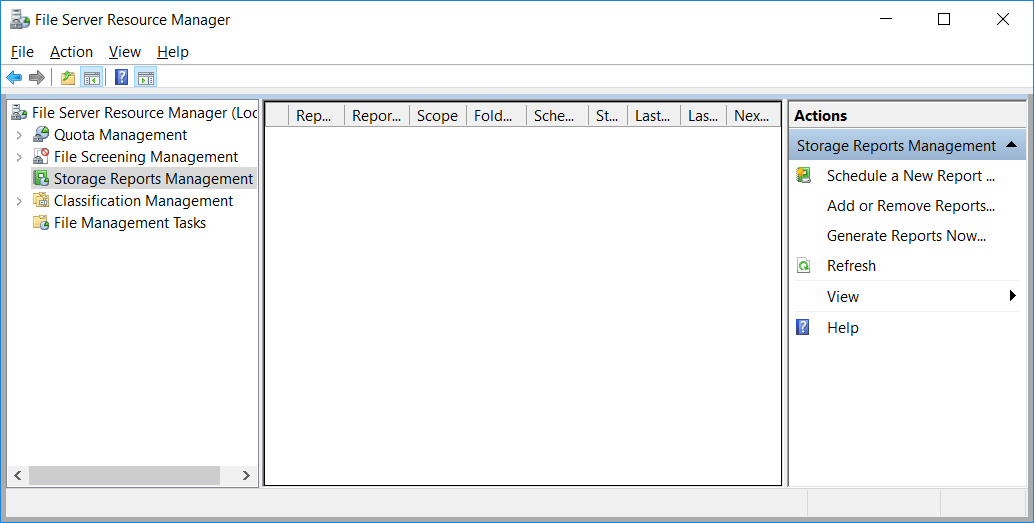
Task: Toggle the Show/Hide Console Tree icon
Action: [92, 78]
